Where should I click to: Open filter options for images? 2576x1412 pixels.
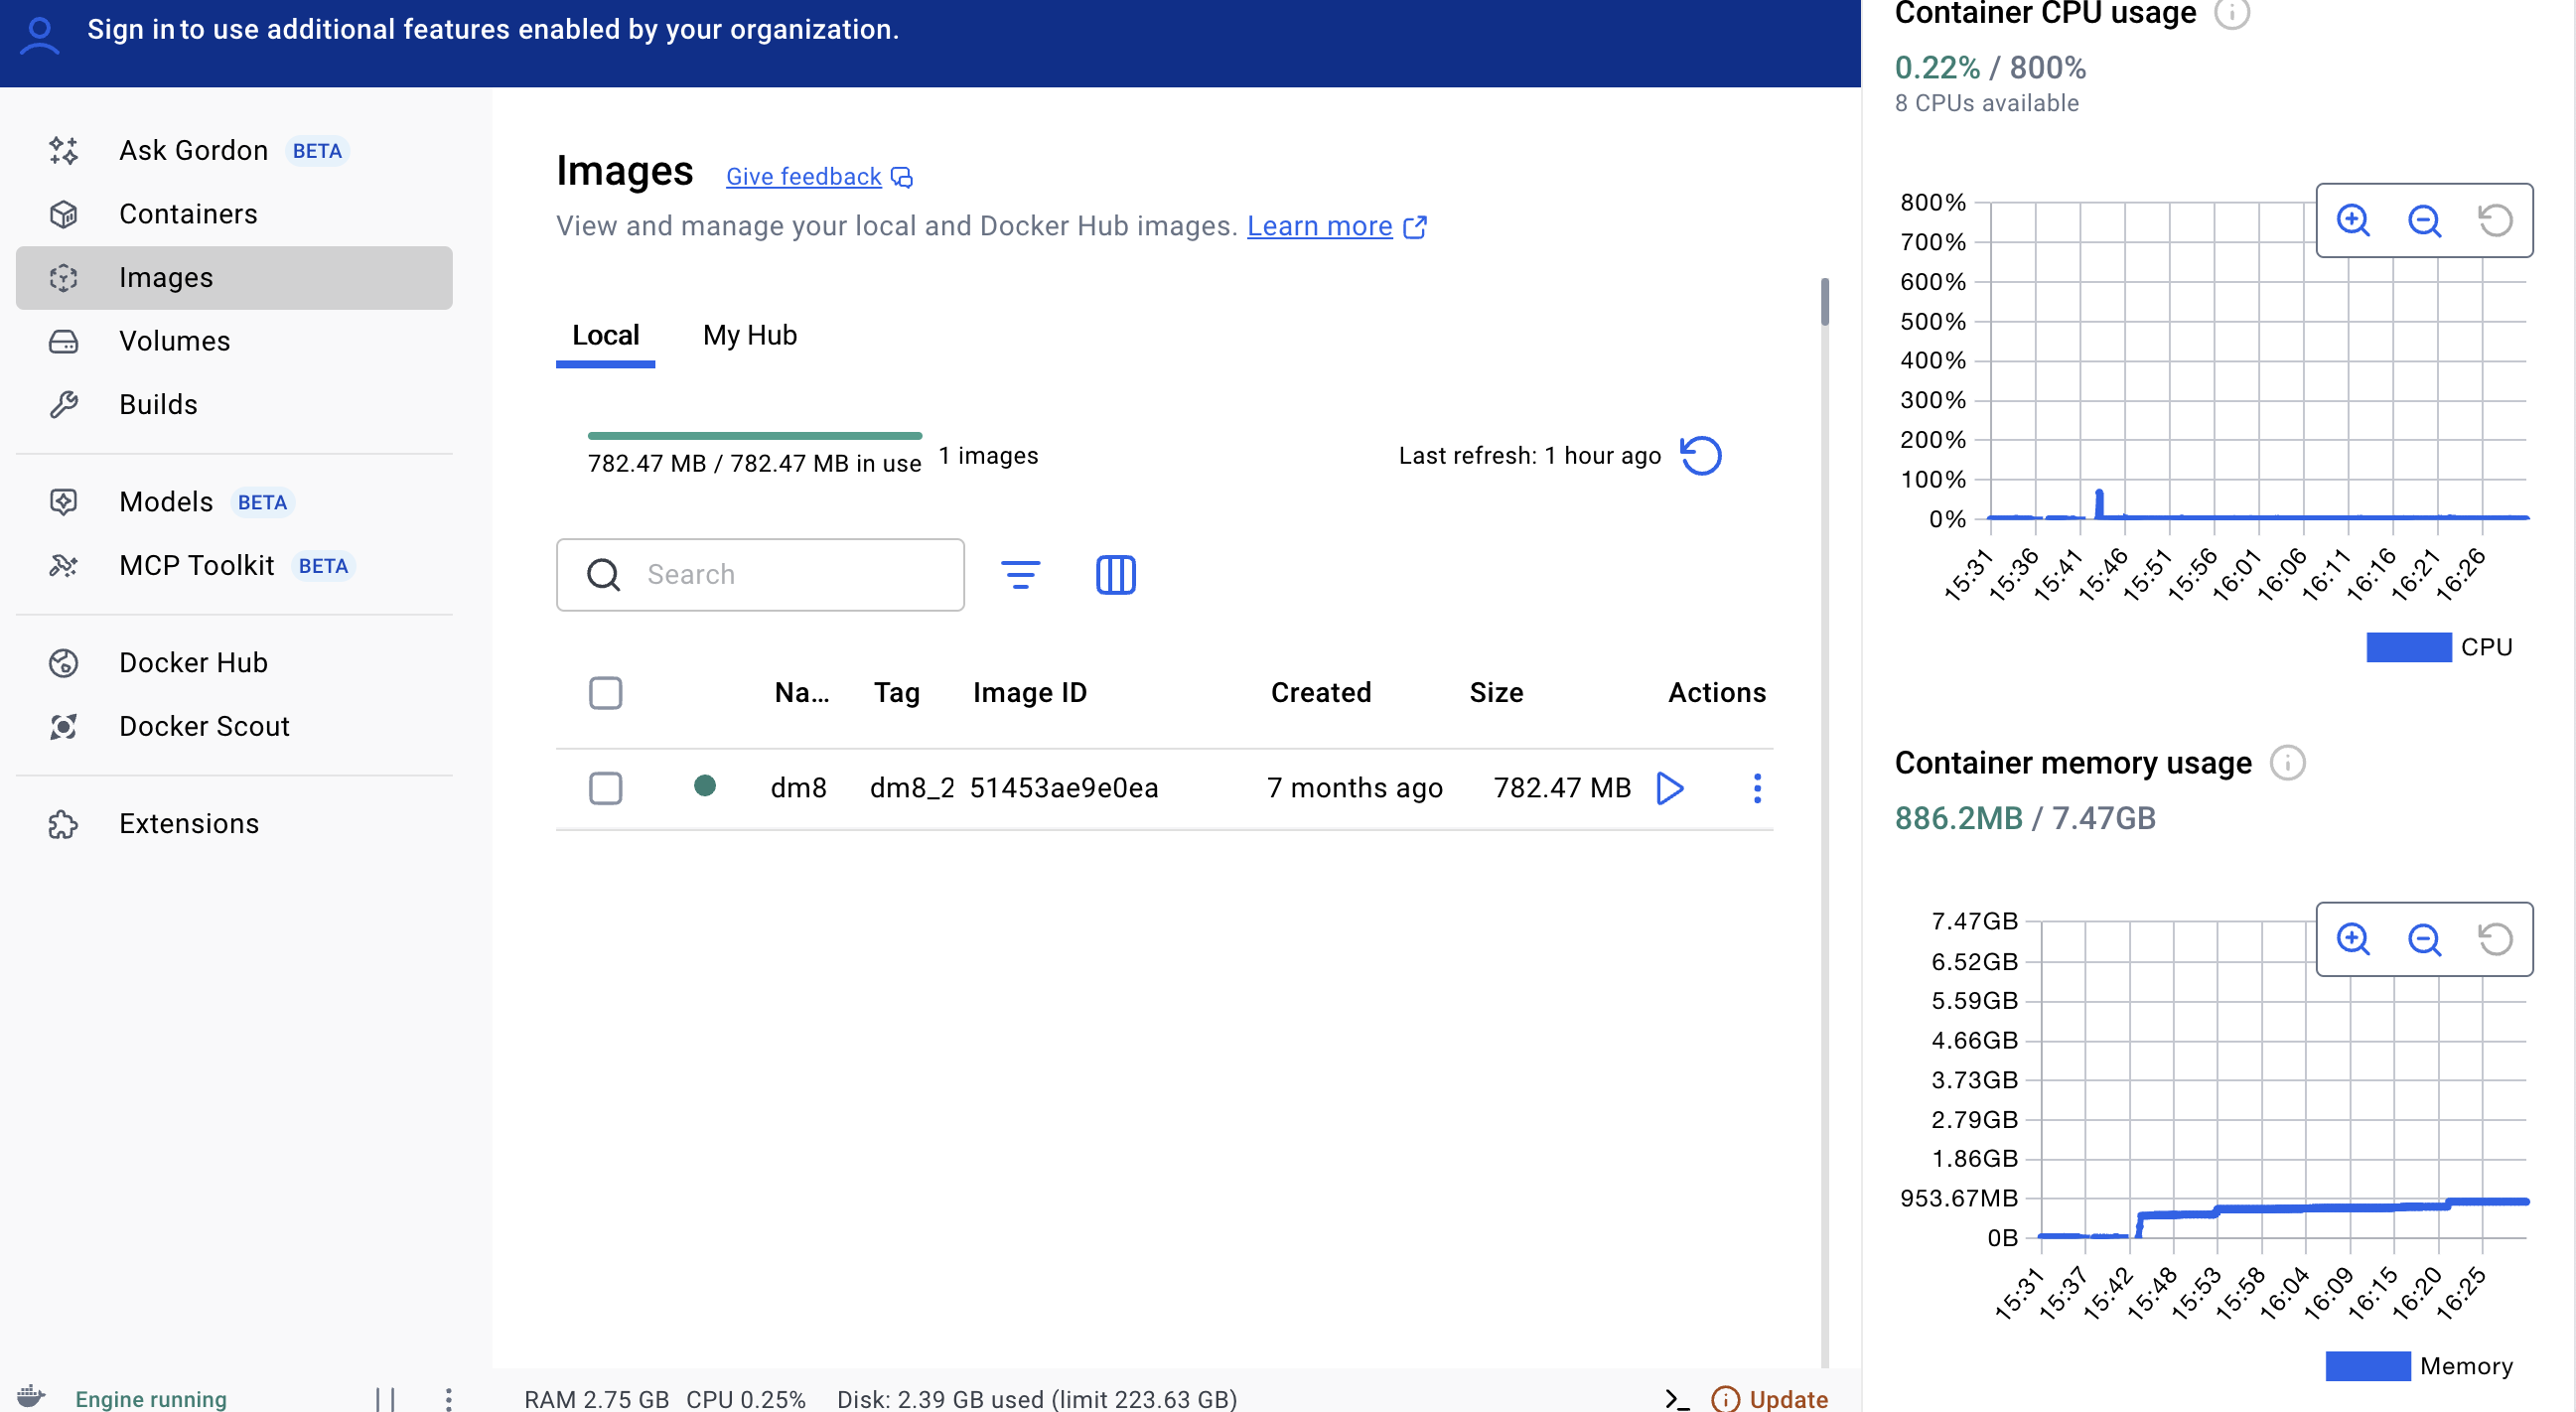pos(1020,575)
